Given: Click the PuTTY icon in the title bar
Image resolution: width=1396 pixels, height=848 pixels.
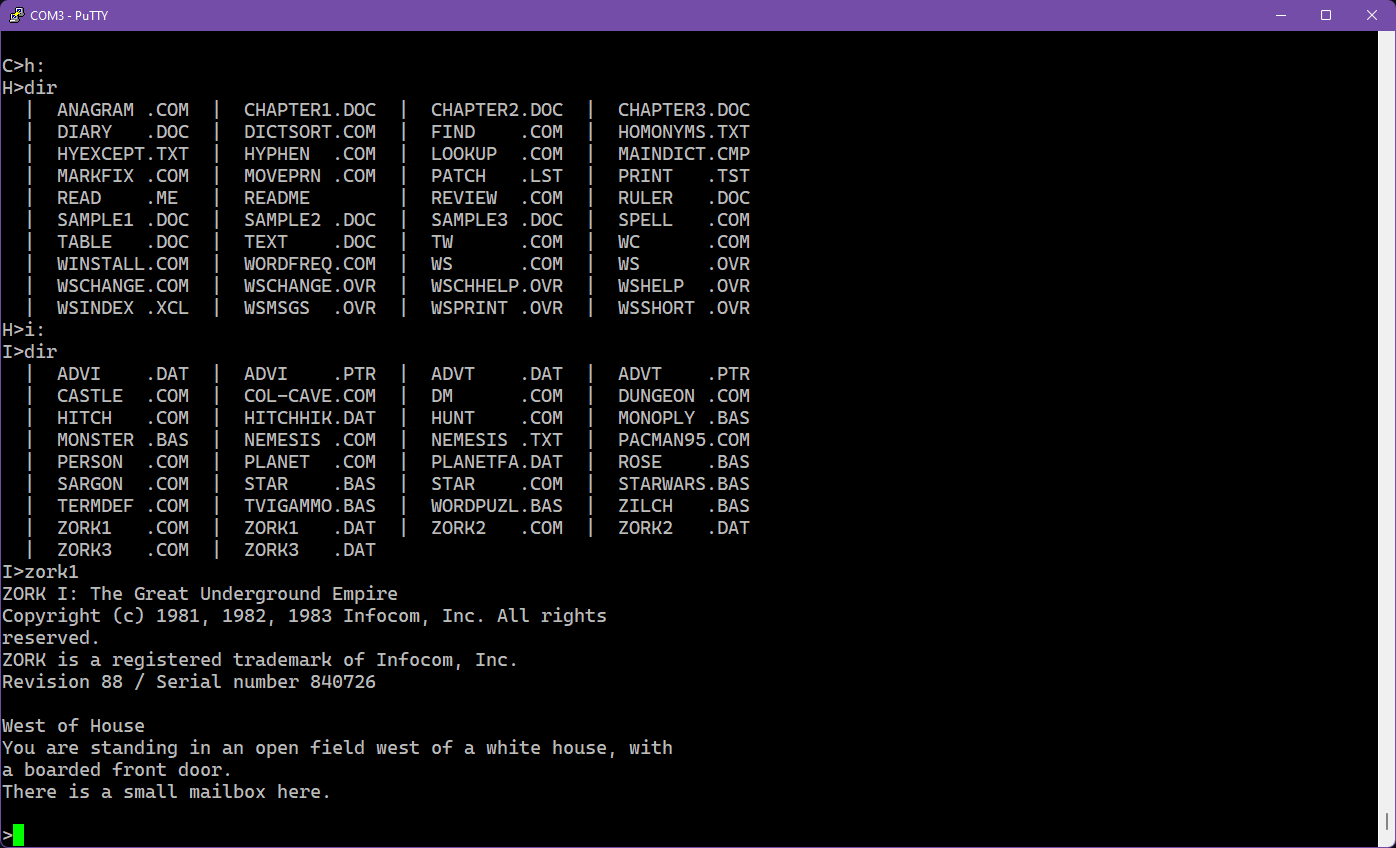Looking at the screenshot, I should 16,15.
